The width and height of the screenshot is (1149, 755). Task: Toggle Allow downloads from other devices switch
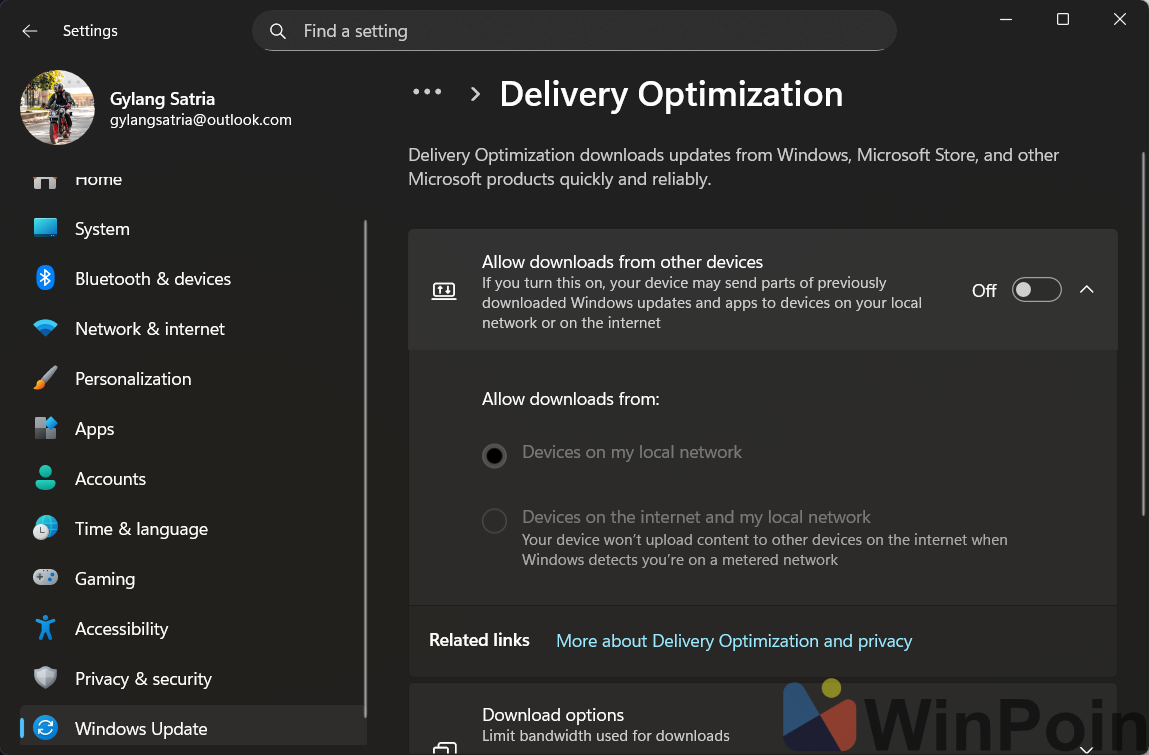tap(1036, 290)
